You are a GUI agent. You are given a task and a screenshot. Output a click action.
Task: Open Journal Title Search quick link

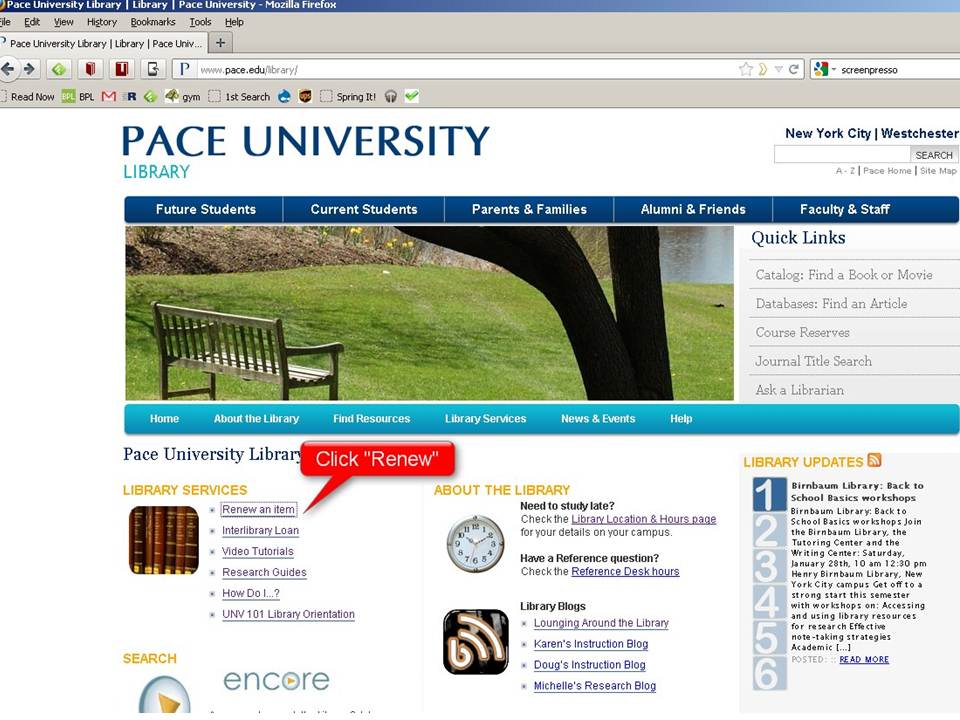coord(813,361)
